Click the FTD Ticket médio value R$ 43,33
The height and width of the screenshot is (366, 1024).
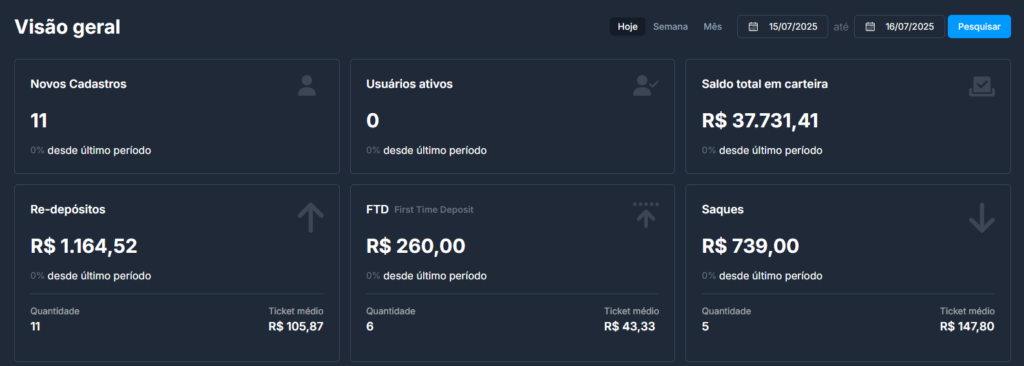630,326
